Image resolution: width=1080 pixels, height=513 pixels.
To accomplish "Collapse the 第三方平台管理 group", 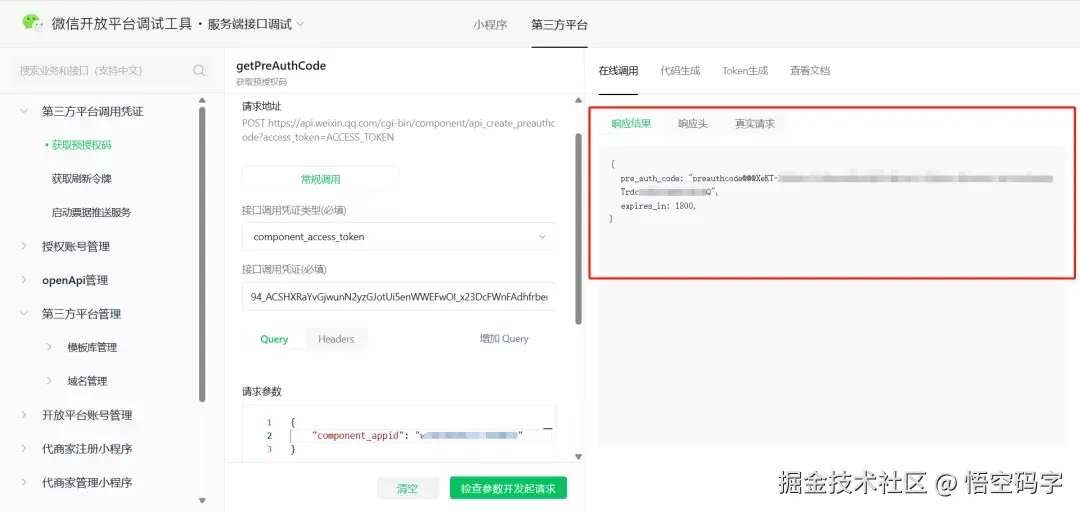I will click(x=24, y=313).
